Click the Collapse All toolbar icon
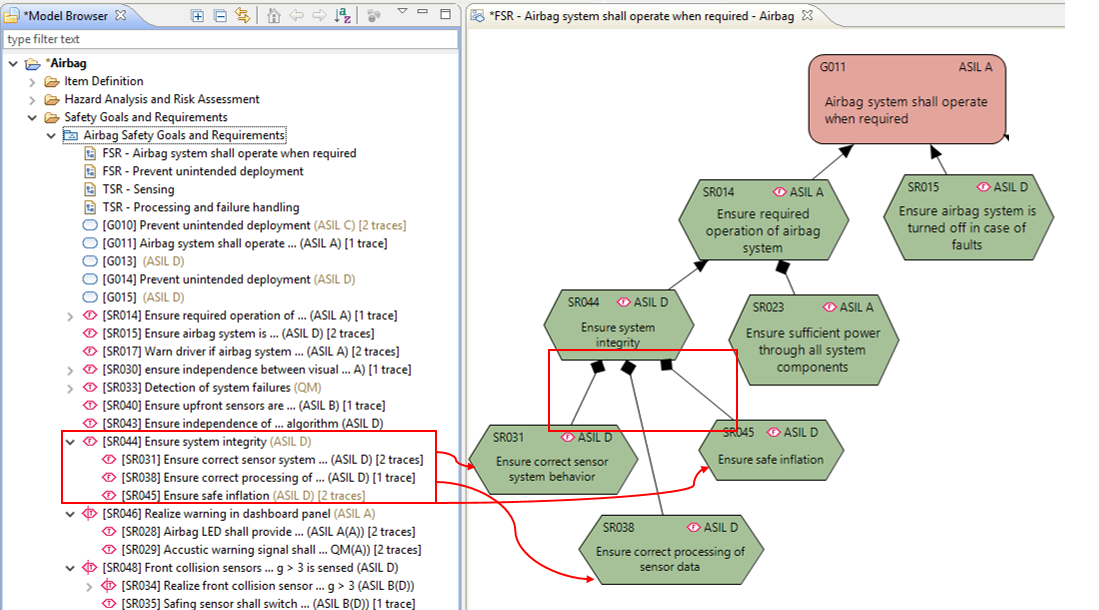Image resolution: width=1099 pixels, height=610 pixels. [219, 16]
